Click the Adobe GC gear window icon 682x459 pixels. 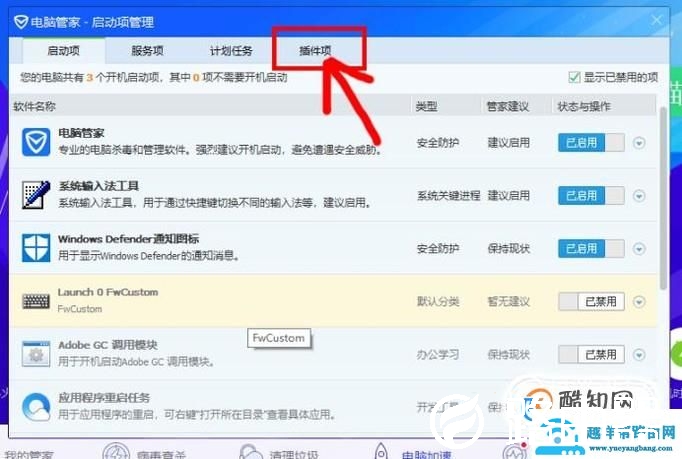[x=36, y=354]
